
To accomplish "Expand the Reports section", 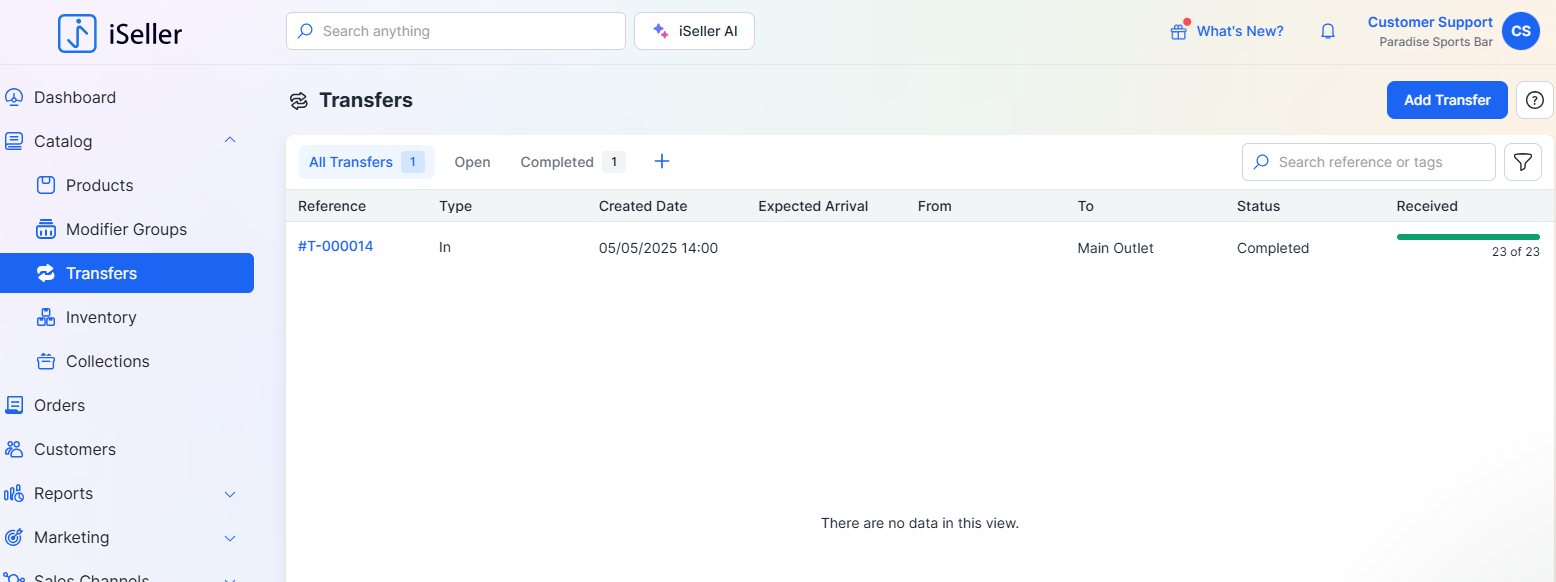I will 229,494.
